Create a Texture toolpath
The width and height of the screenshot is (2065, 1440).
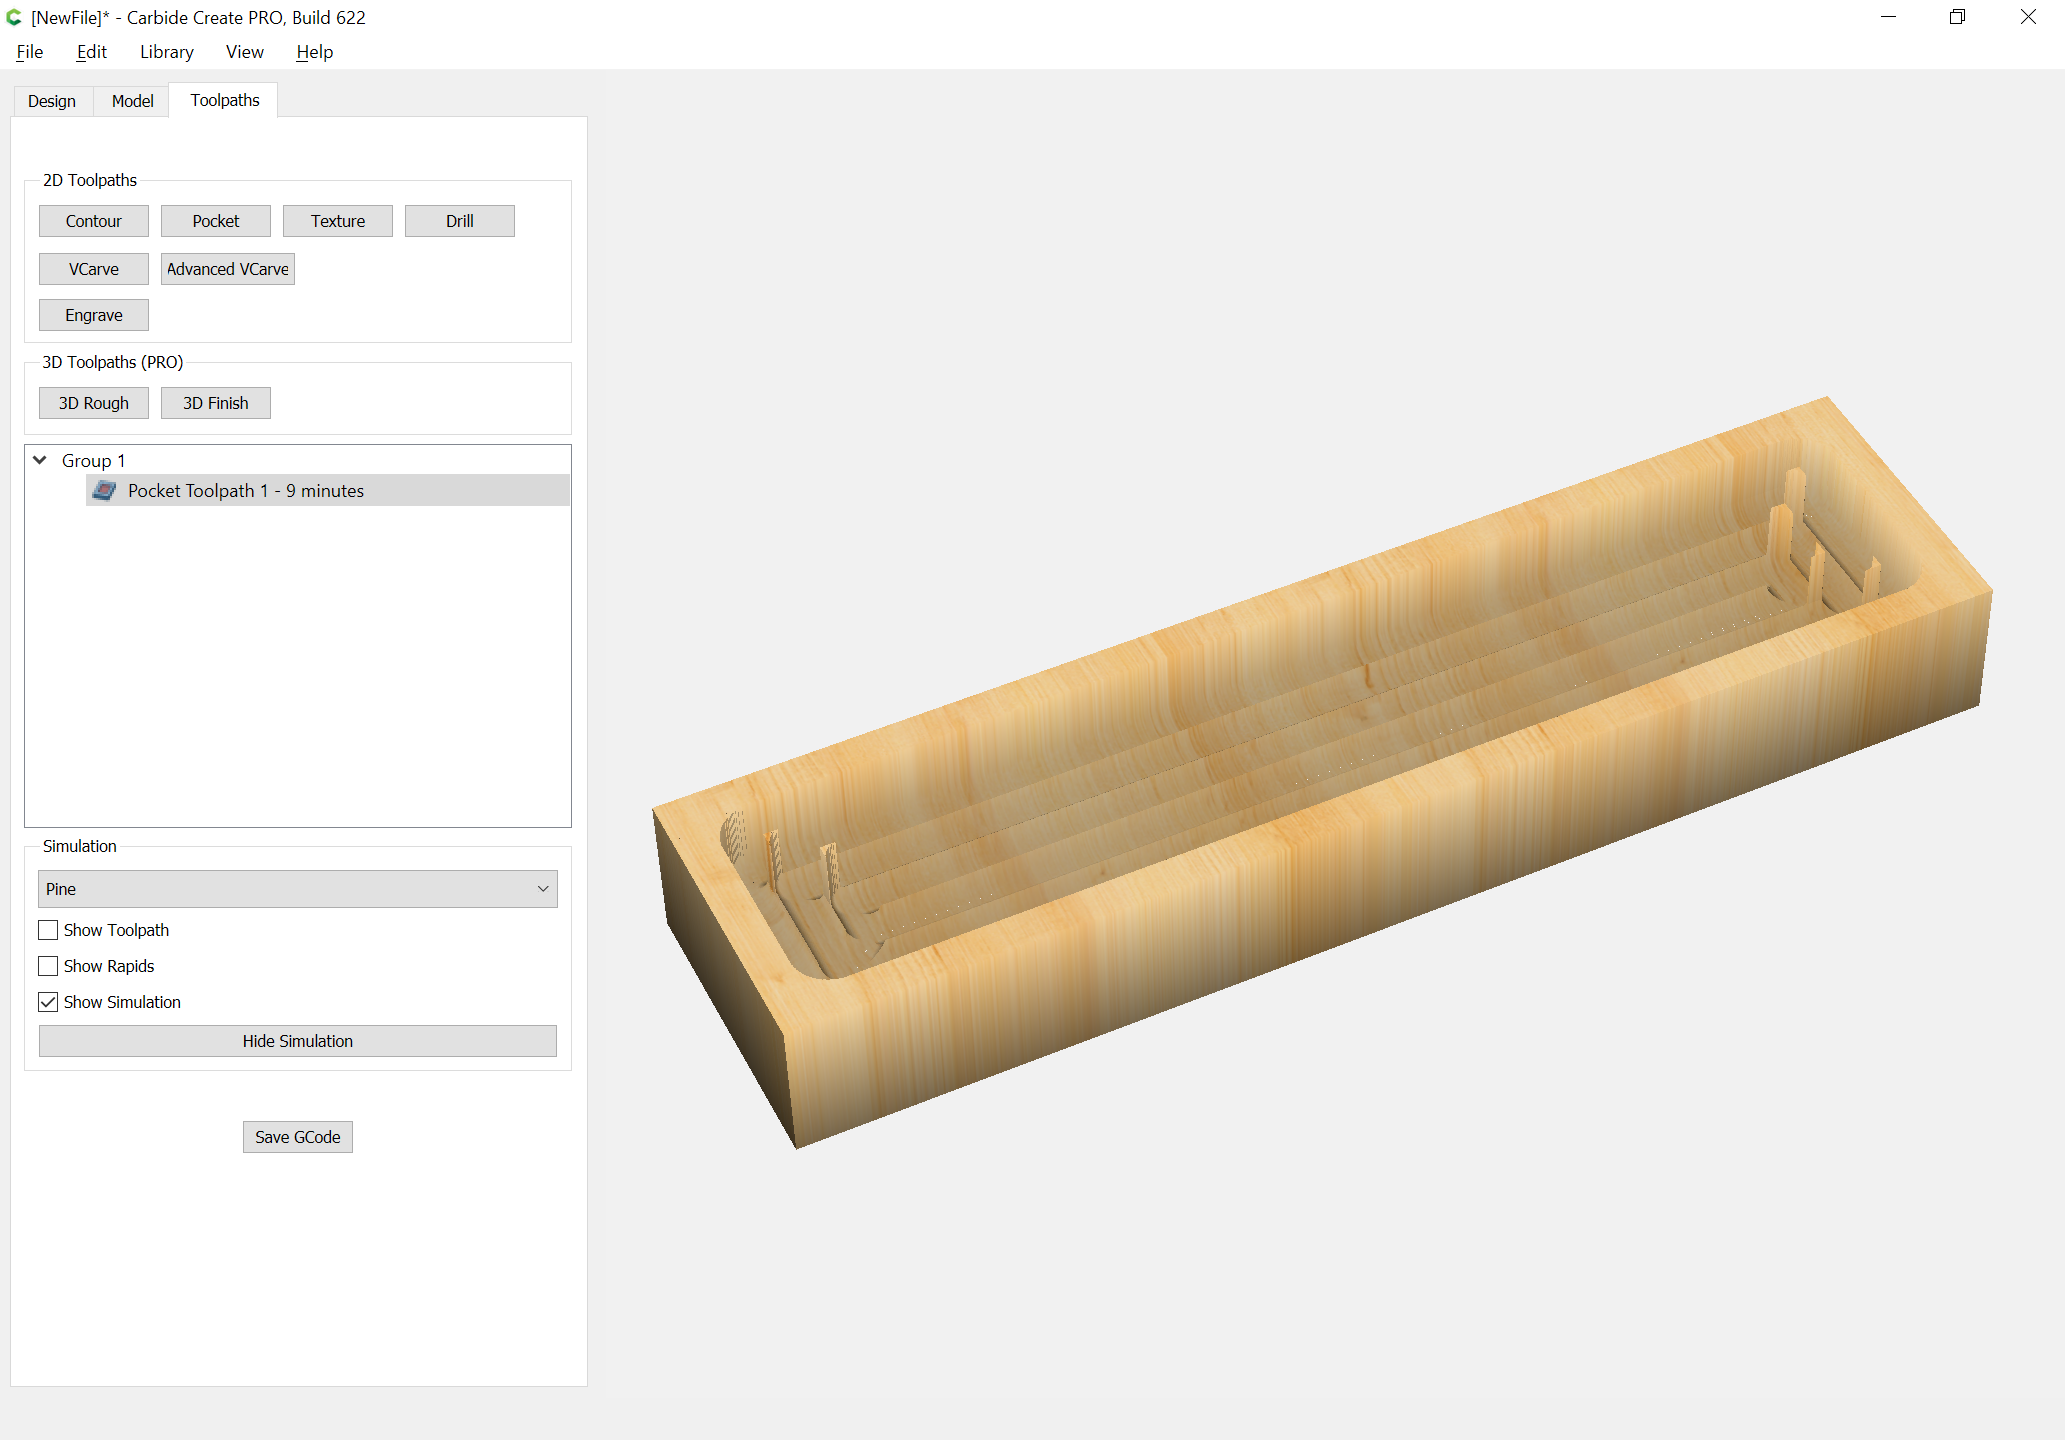338,221
